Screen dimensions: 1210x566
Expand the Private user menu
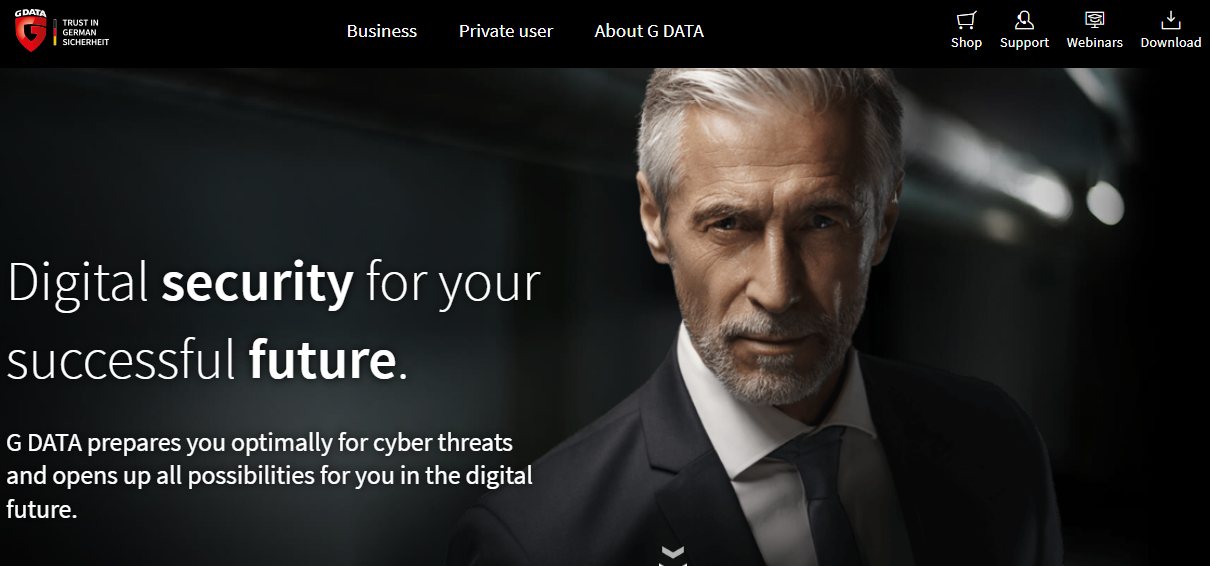click(506, 31)
